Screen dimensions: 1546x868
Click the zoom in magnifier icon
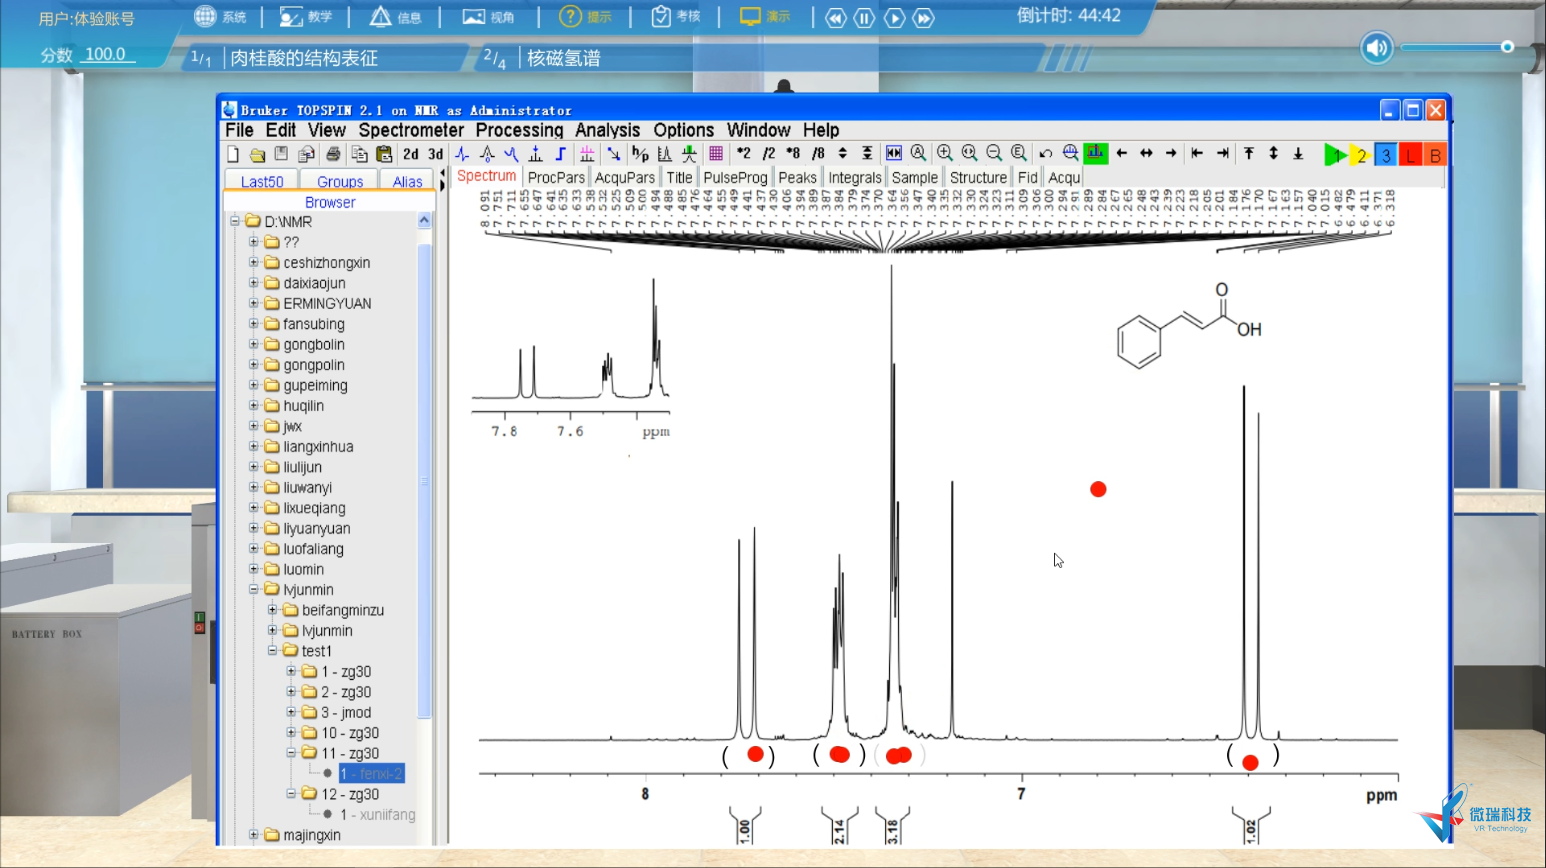(945, 153)
